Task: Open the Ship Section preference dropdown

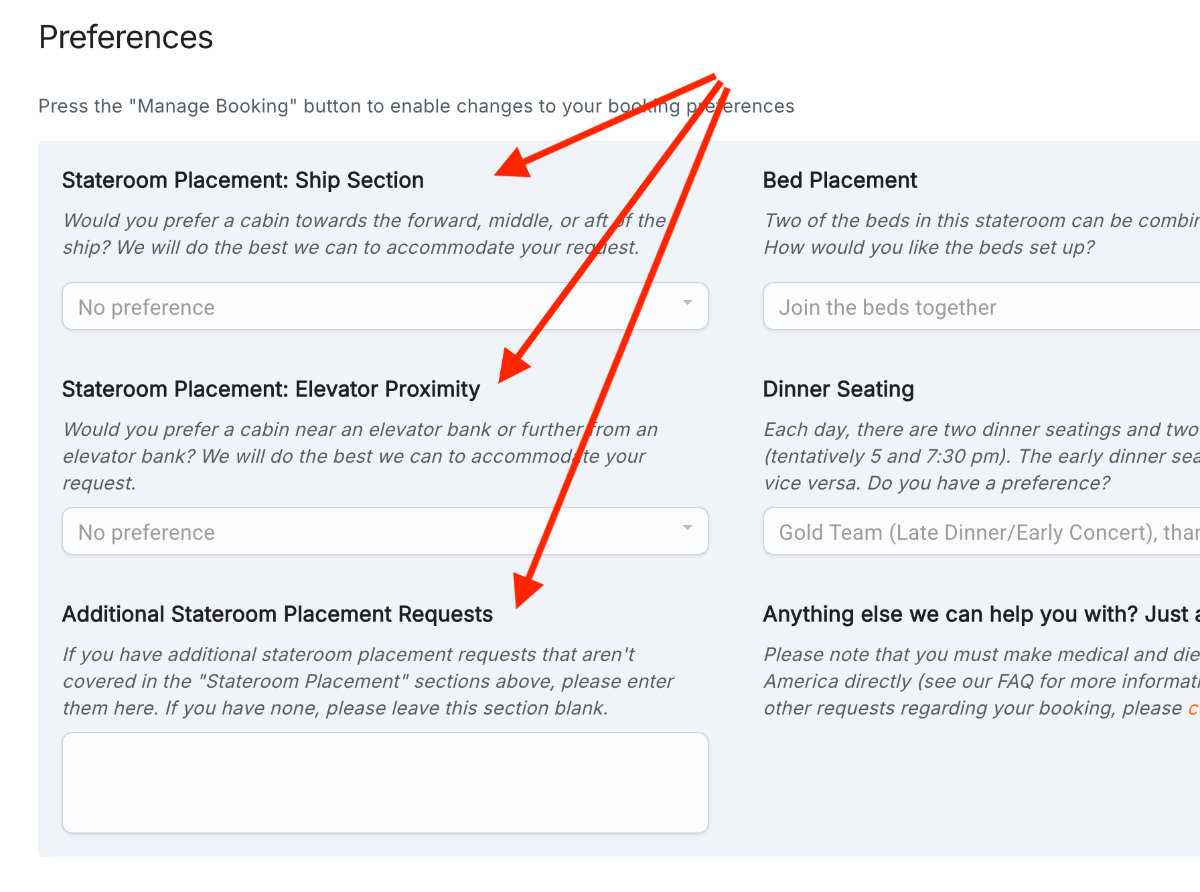Action: (x=385, y=306)
